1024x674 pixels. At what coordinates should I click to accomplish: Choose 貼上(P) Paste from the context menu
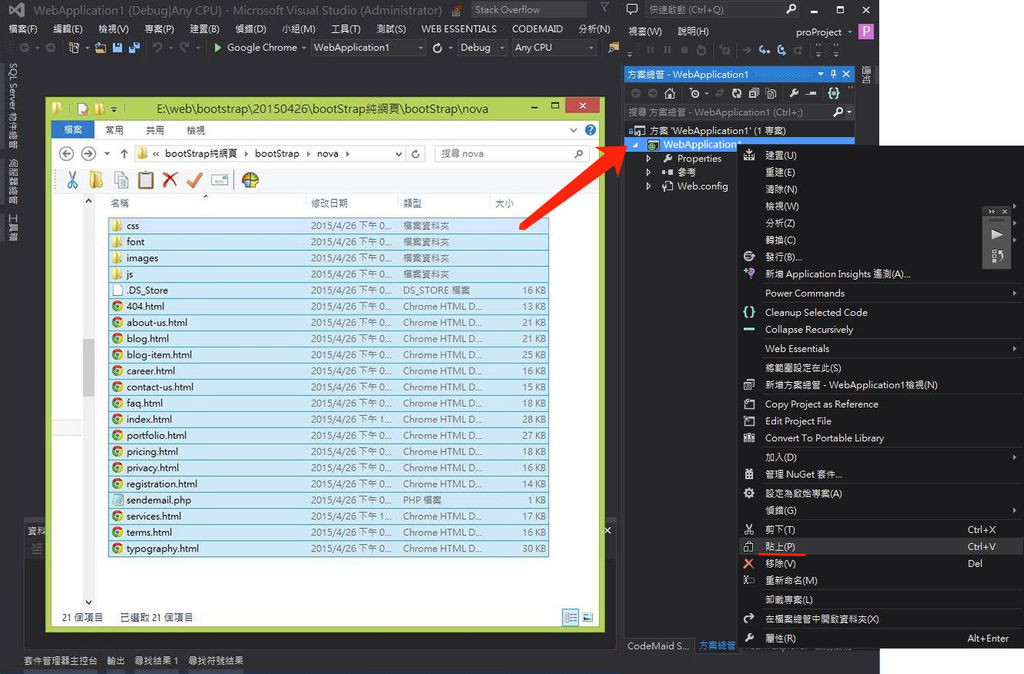pos(780,547)
